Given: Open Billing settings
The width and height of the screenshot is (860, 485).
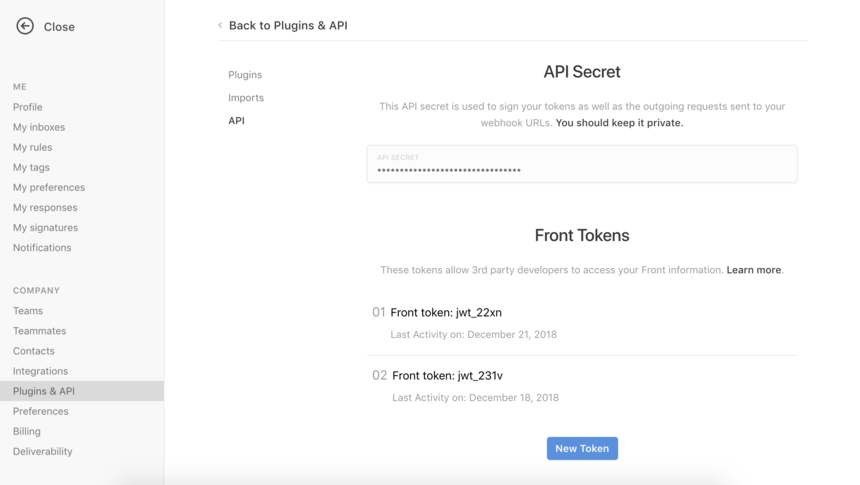Looking at the screenshot, I should coord(27,431).
